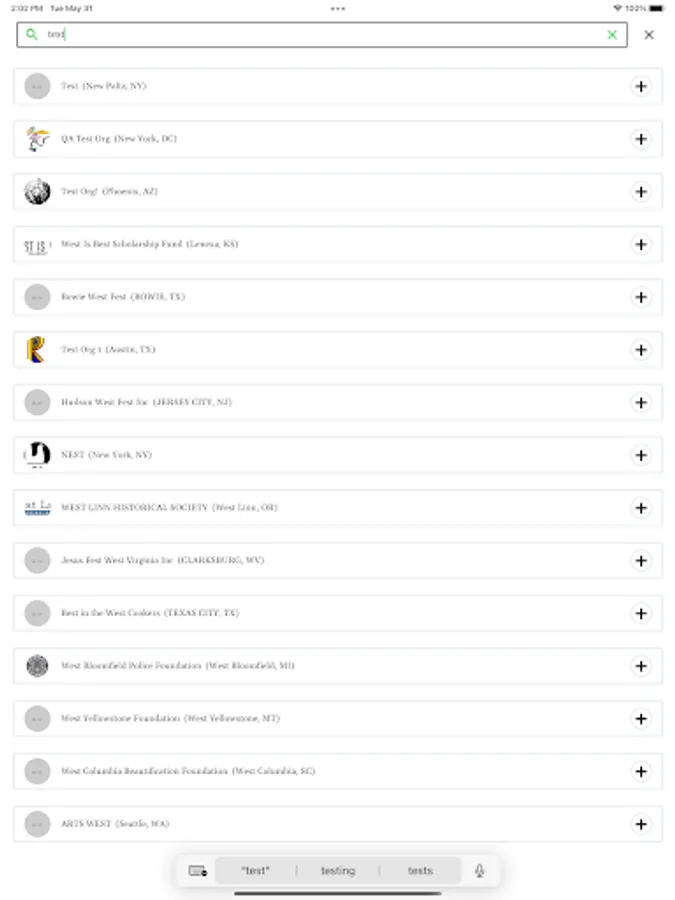The image size is (675, 900).
Task: Select West Is Best Scholarship Fund logo
Action: pos(37,244)
